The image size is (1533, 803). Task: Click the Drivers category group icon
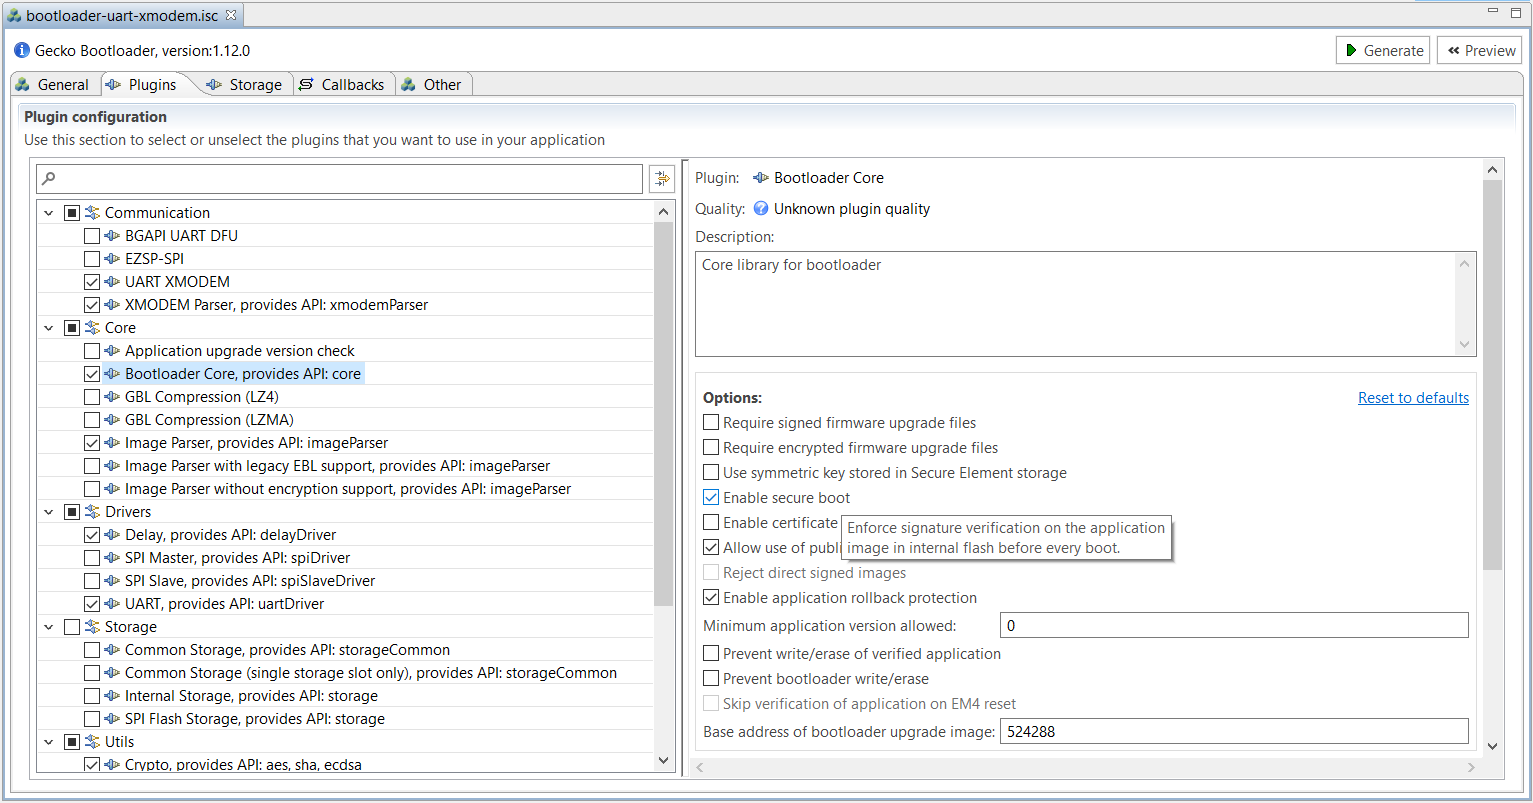click(92, 512)
